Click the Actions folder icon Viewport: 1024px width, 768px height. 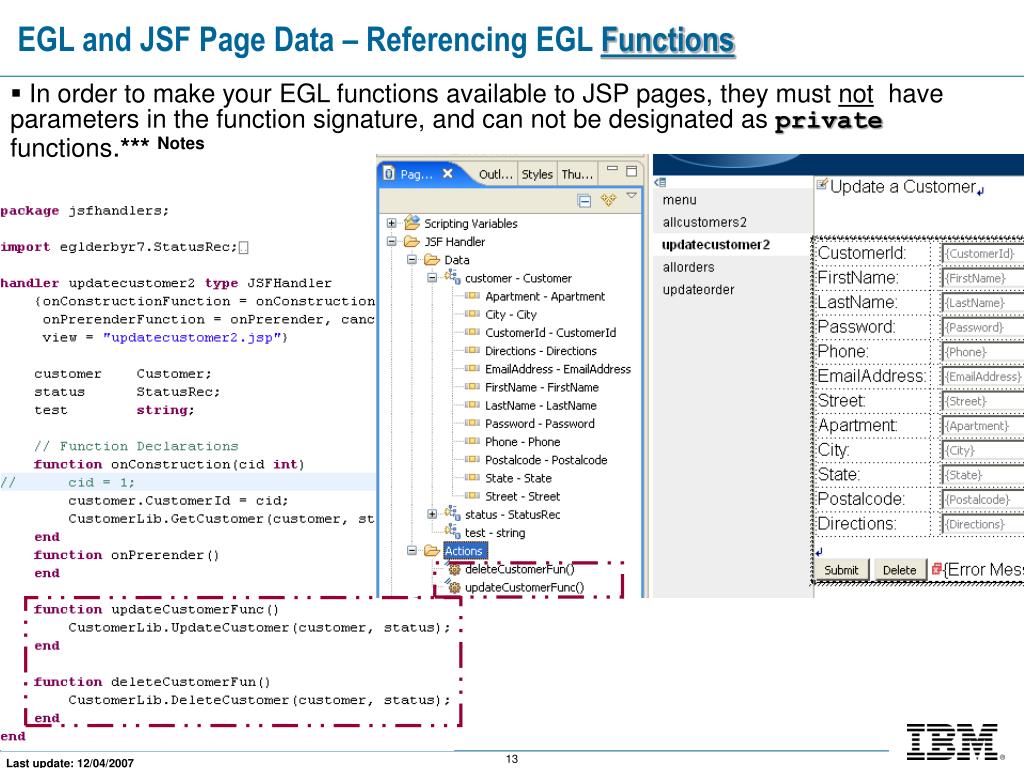pos(432,551)
